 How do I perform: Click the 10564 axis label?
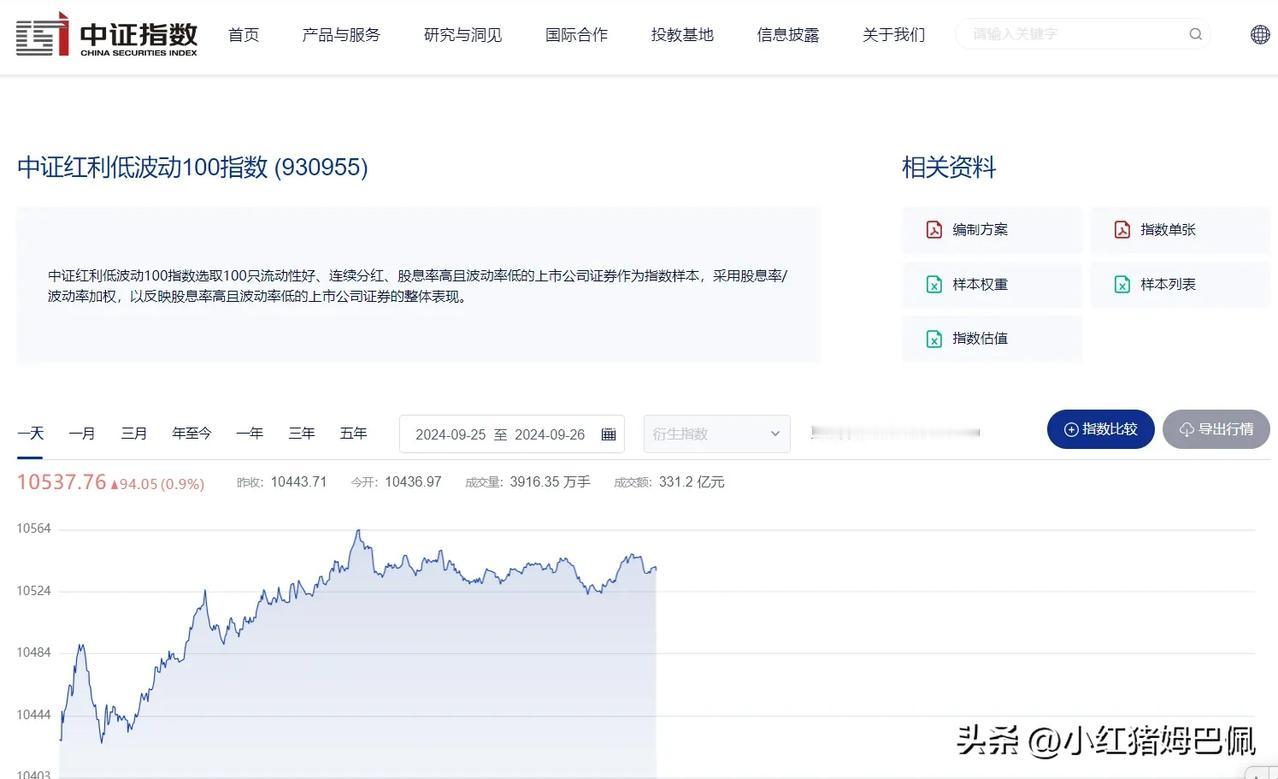click(x=33, y=528)
